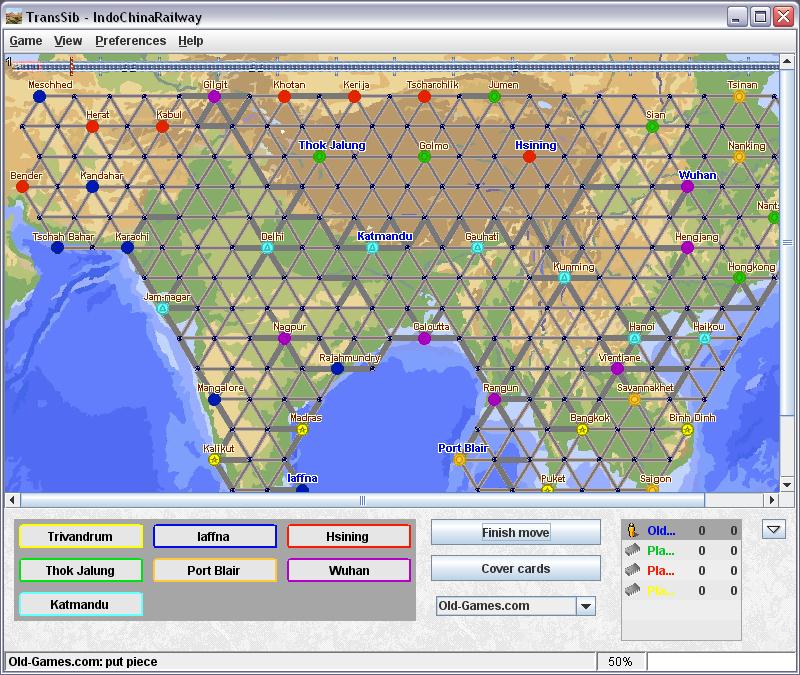Viewport: 800px width, 675px height.
Task: Click the blue Karachi city marker
Action: [x=127, y=248]
